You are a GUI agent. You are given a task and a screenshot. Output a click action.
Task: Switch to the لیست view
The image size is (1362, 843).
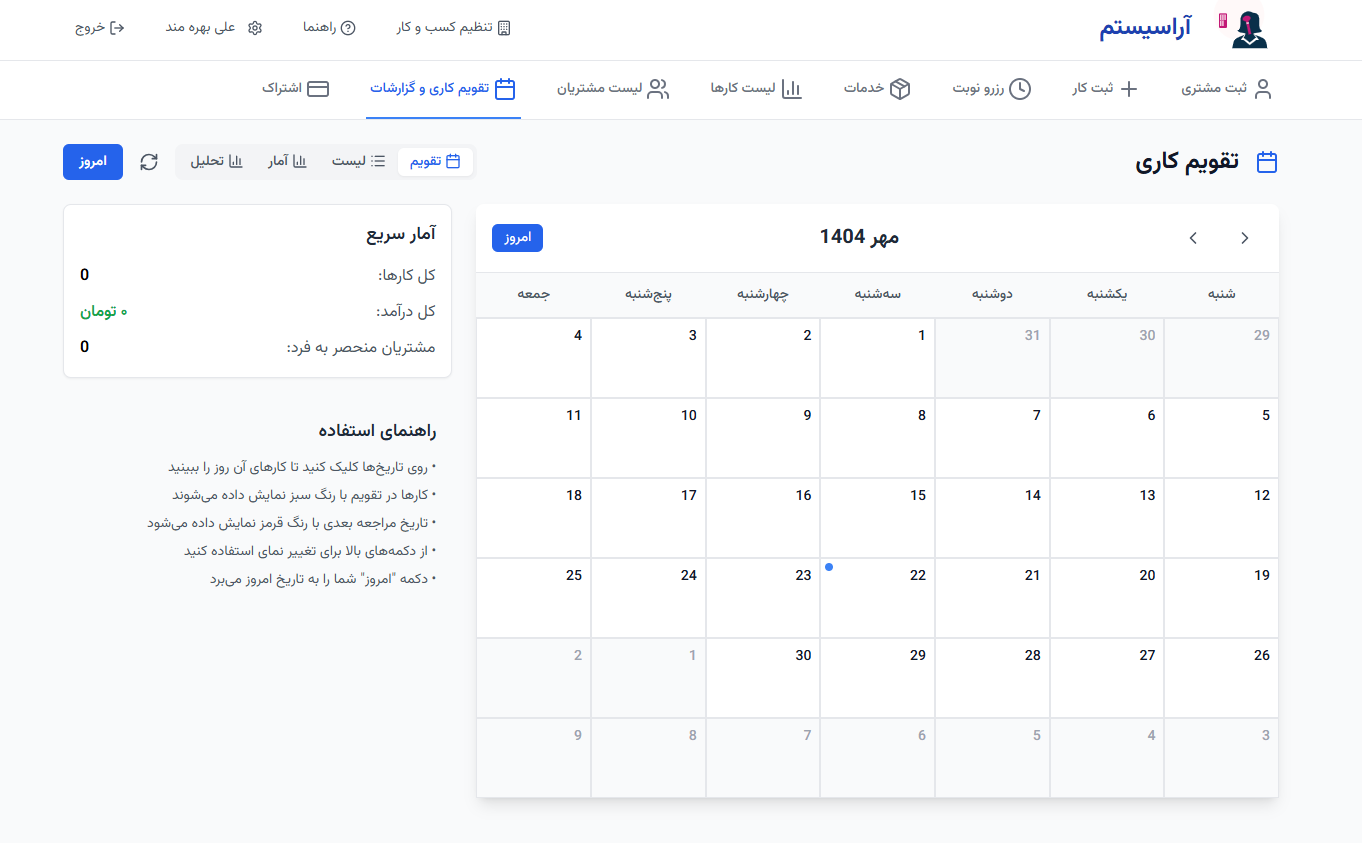[357, 161]
